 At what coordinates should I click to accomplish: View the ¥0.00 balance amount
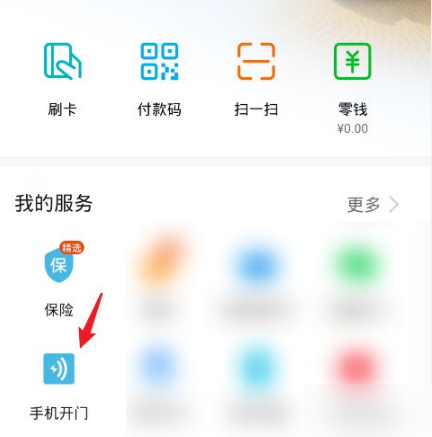(352, 128)
